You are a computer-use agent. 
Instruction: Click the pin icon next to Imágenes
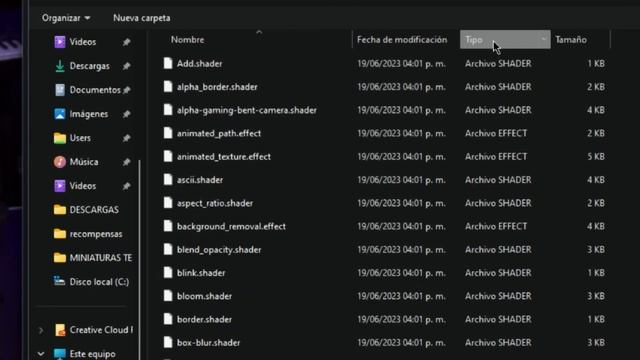pyautogui.click(x=127, y=114)
